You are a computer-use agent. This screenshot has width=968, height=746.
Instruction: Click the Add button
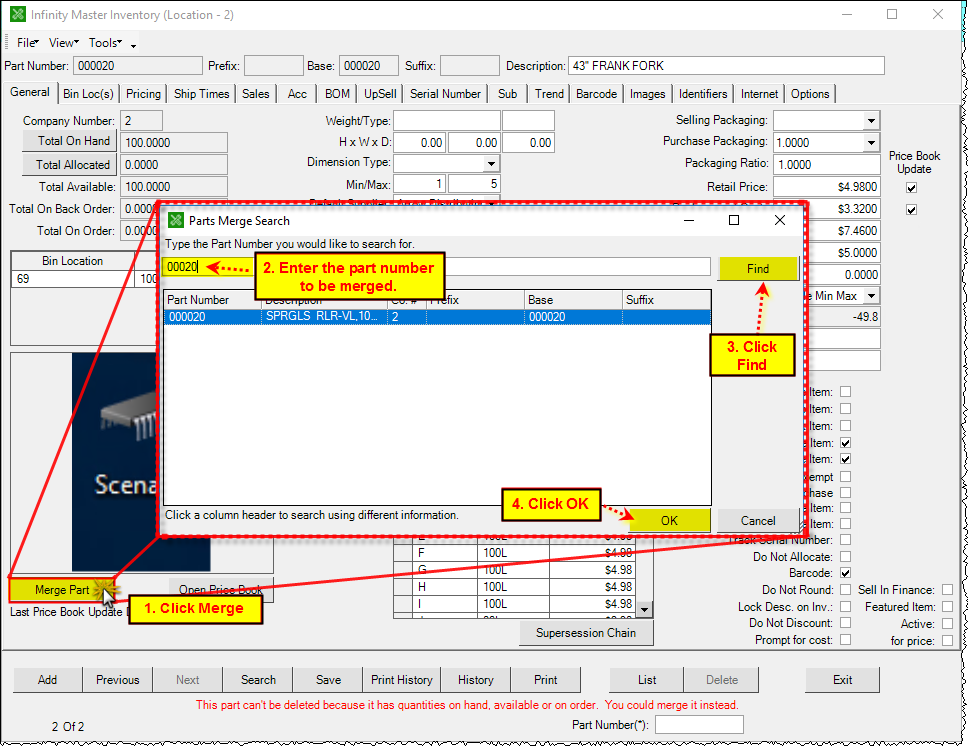pyautogui.click(x=48, y=680)
